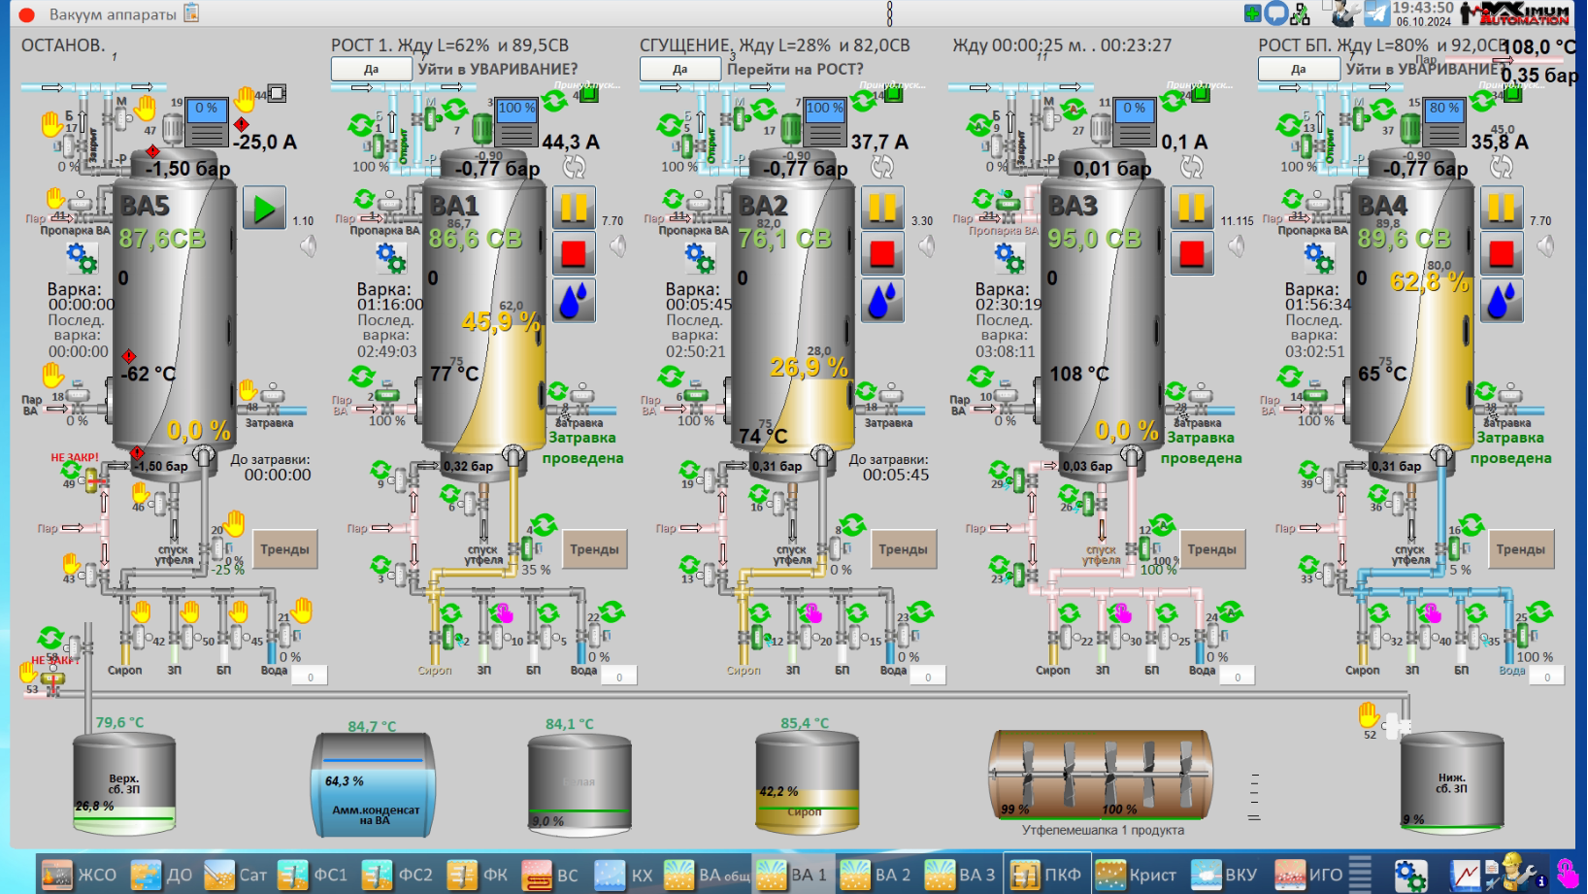This screenshot has width=1588, height=894.
Task: Switch to the КХ screen tab
Action: tap(624, 875)
